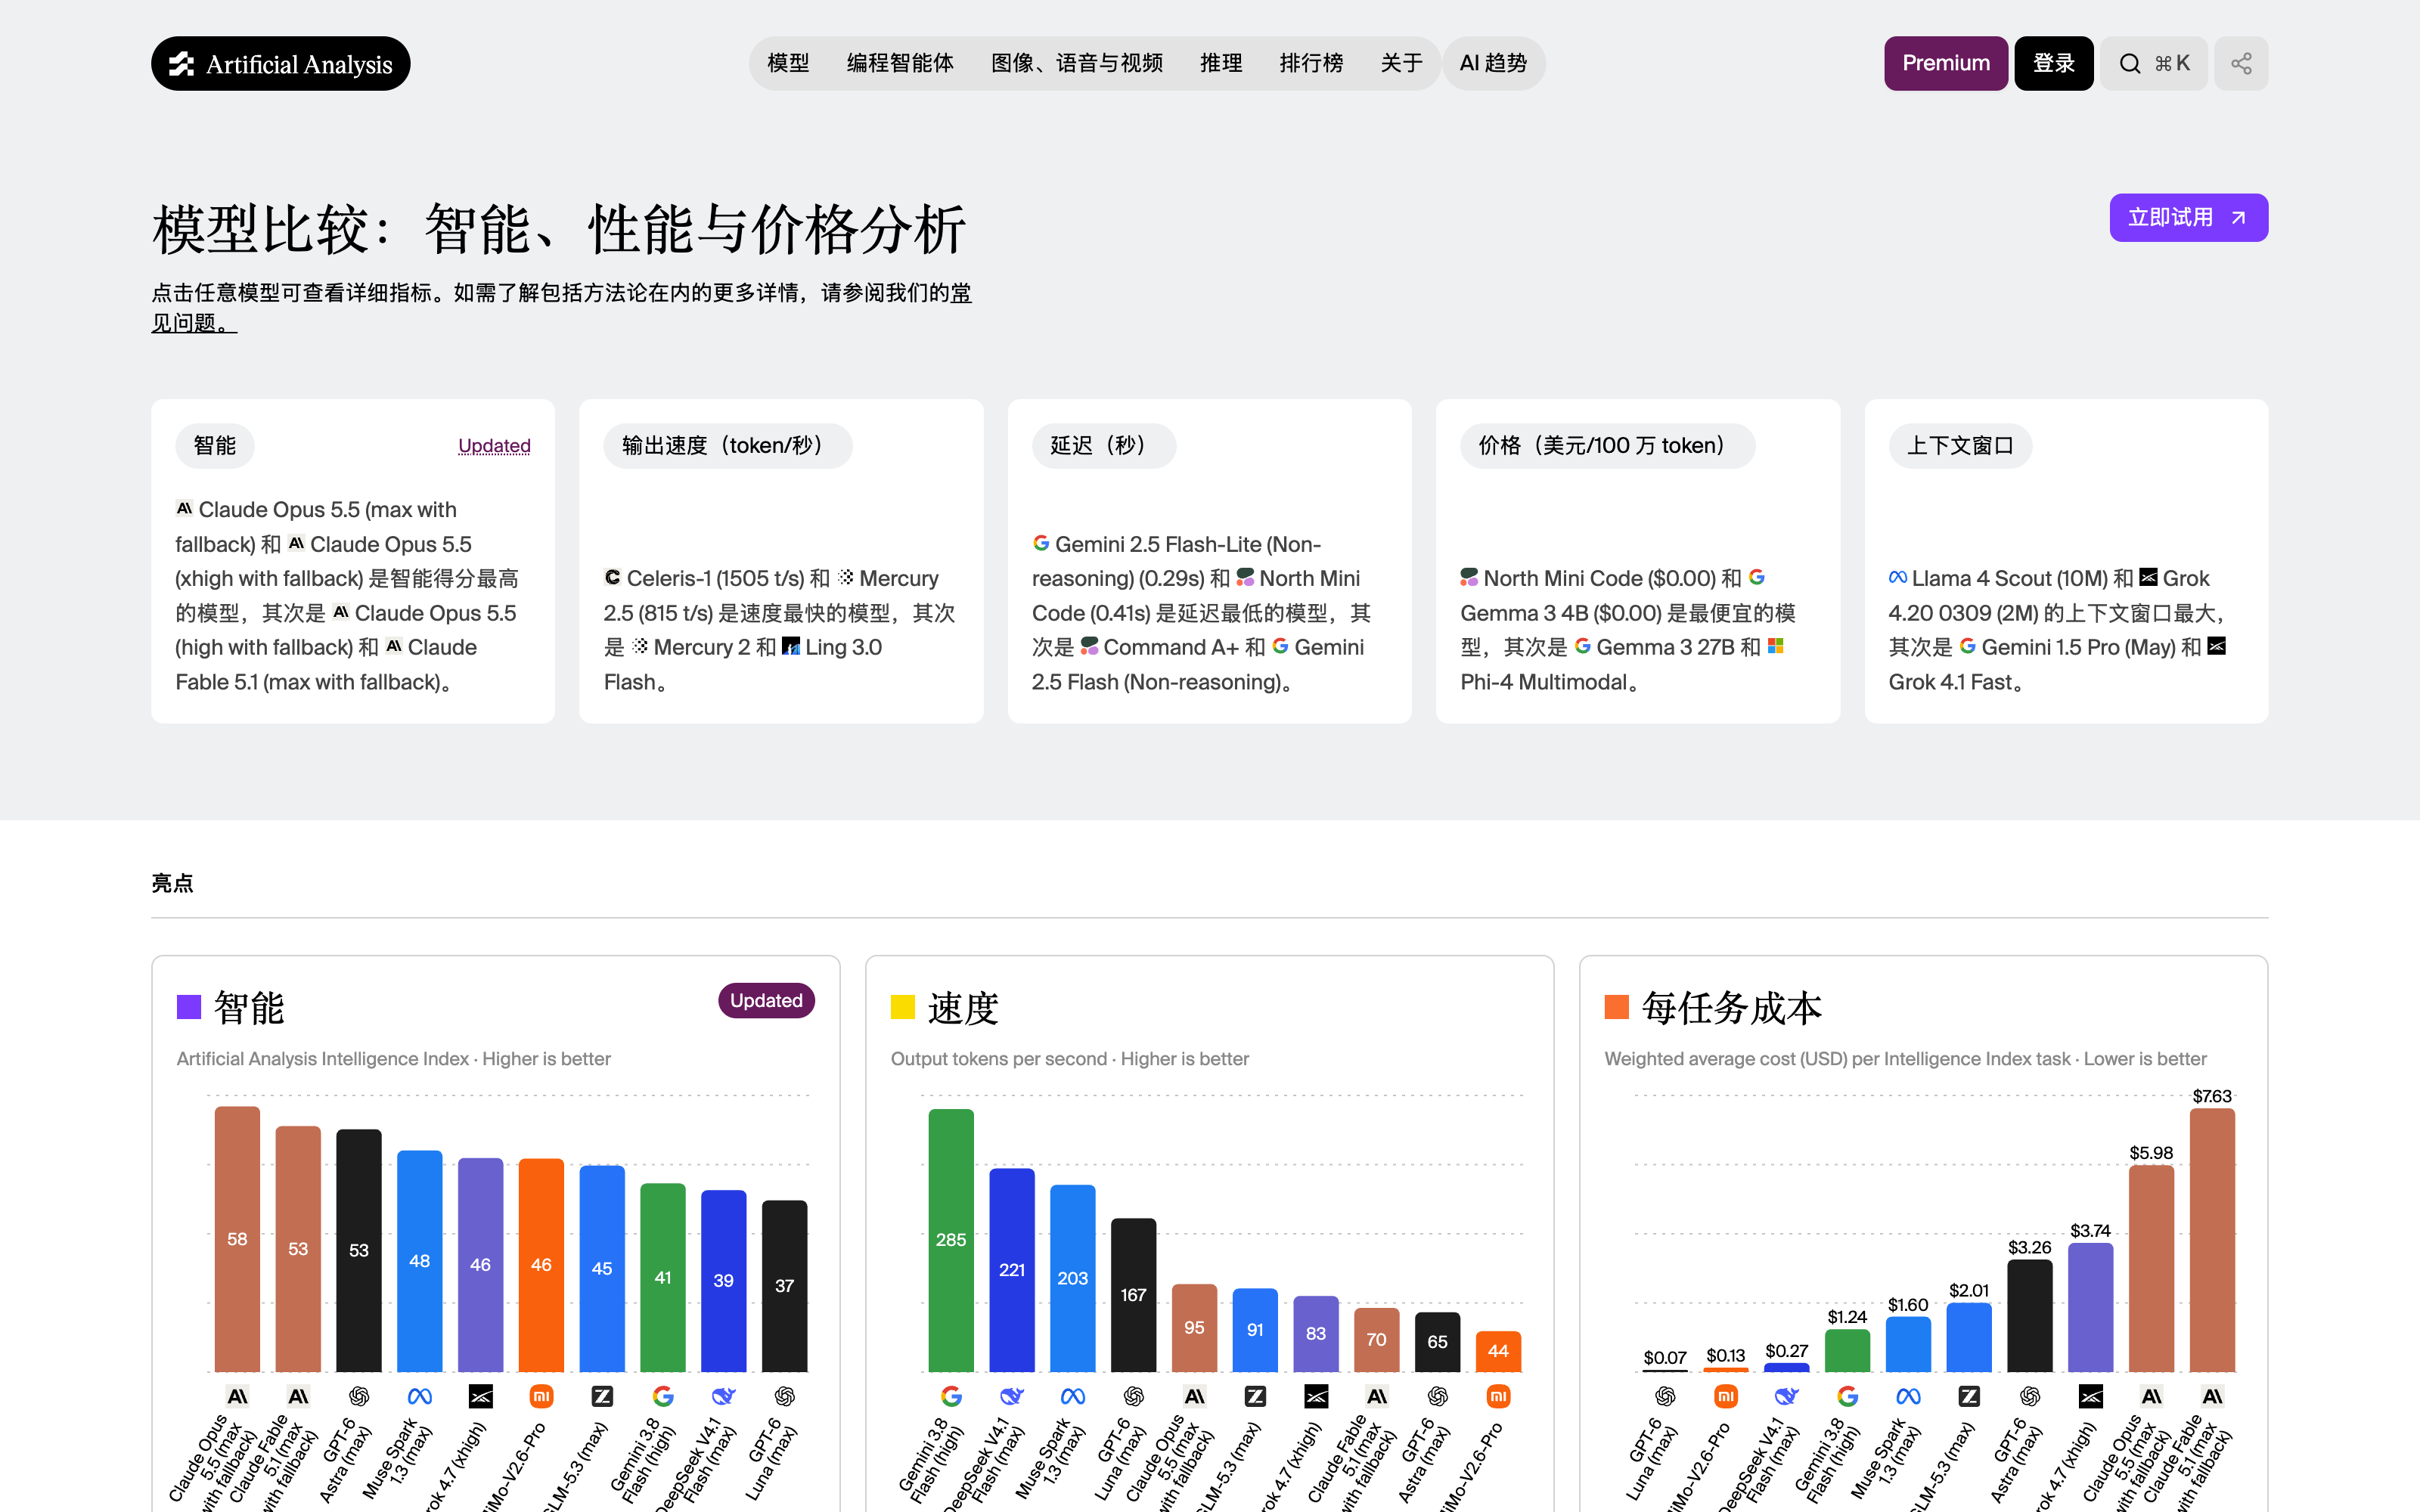Click the orange swatch beside 每任务成本 title
The image size is (2420, 1512).
point(1617,1007)
